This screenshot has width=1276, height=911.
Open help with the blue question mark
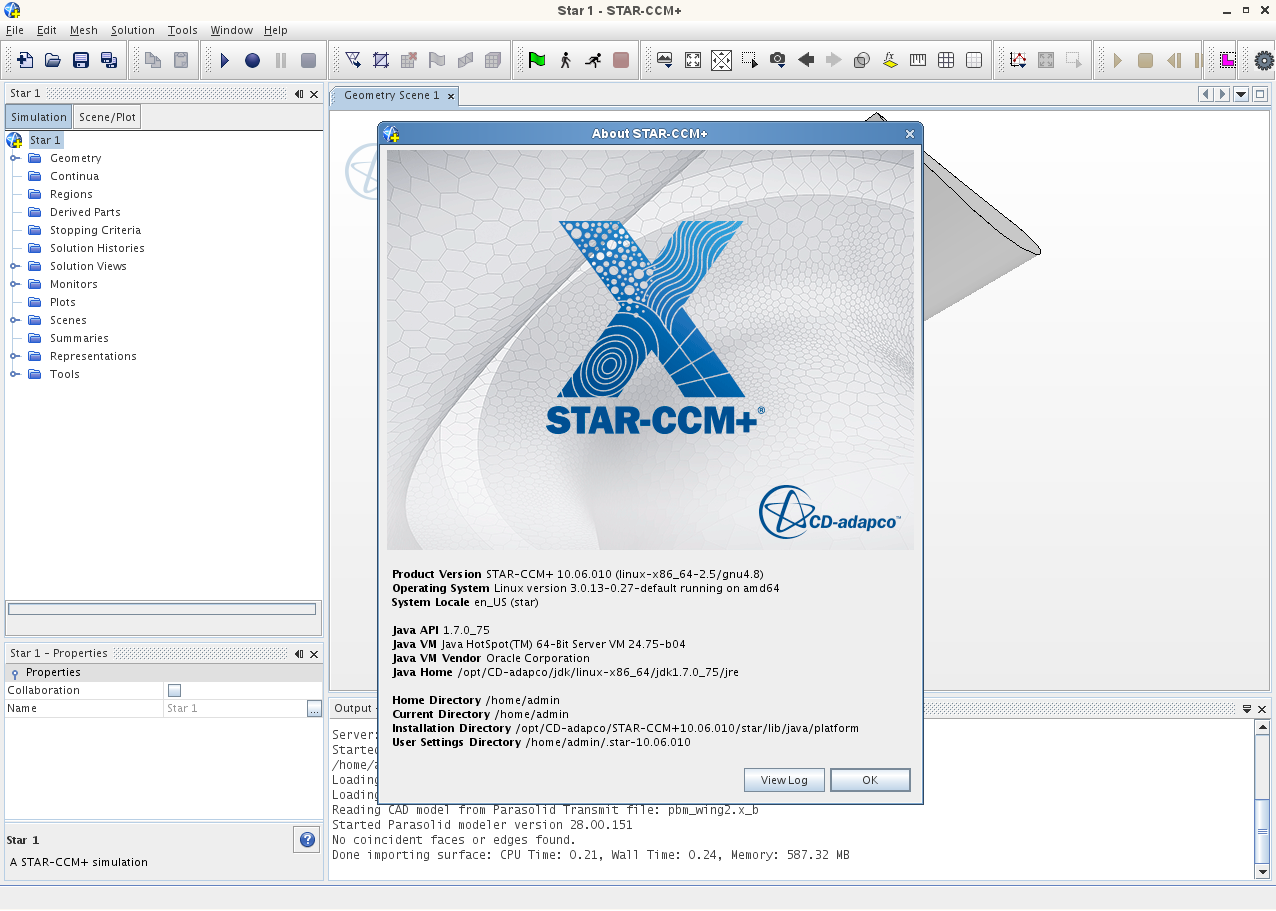[307, 840]
